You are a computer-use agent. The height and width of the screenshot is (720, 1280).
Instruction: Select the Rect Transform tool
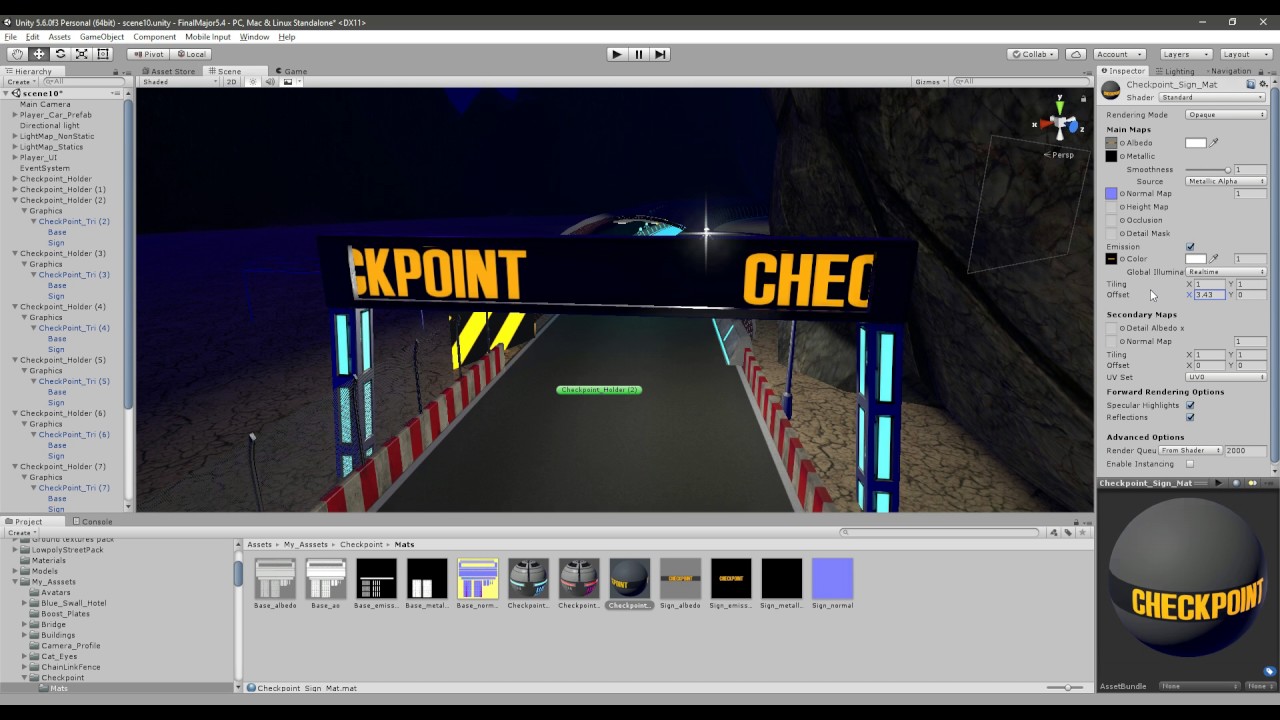(x=102, y=54)
